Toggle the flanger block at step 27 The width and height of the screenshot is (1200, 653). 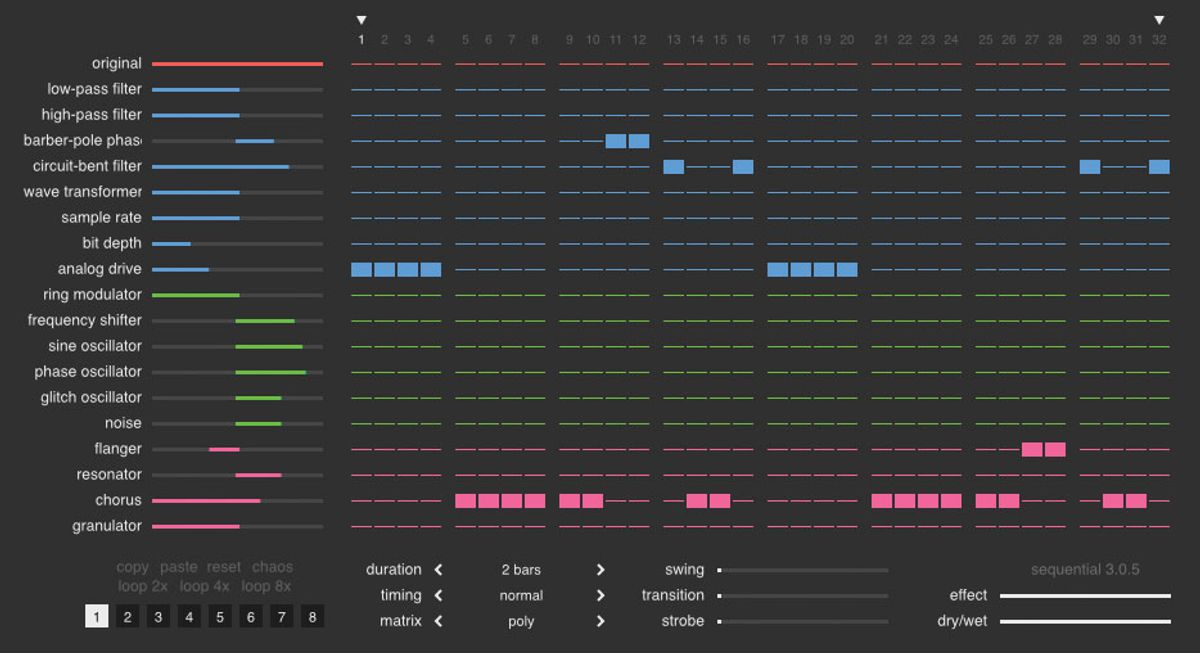tap(1032, 449)
